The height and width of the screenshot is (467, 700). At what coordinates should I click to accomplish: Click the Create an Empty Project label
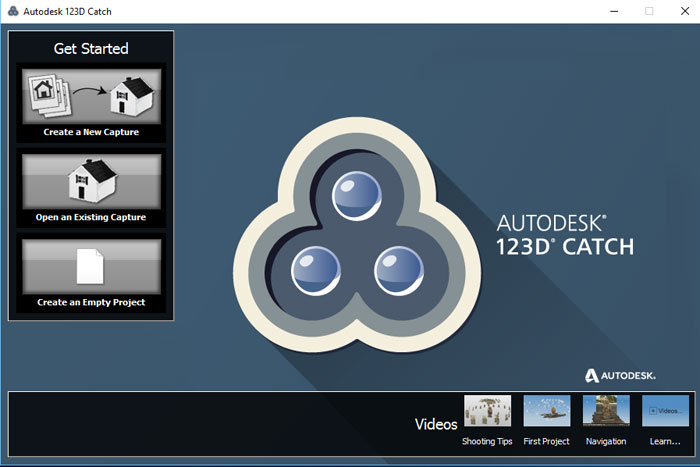(x=91, y=302)
